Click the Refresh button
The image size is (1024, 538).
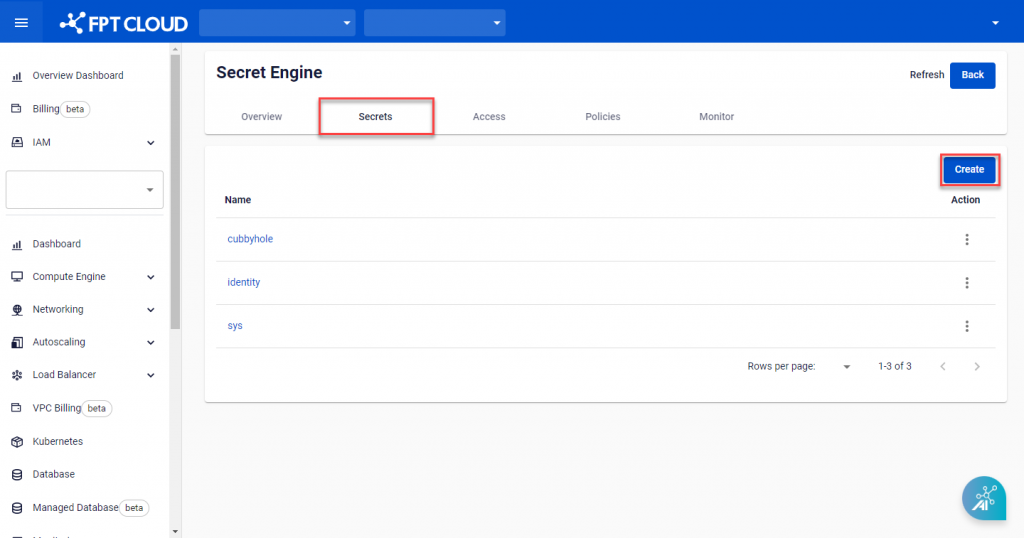coord(926,75)
